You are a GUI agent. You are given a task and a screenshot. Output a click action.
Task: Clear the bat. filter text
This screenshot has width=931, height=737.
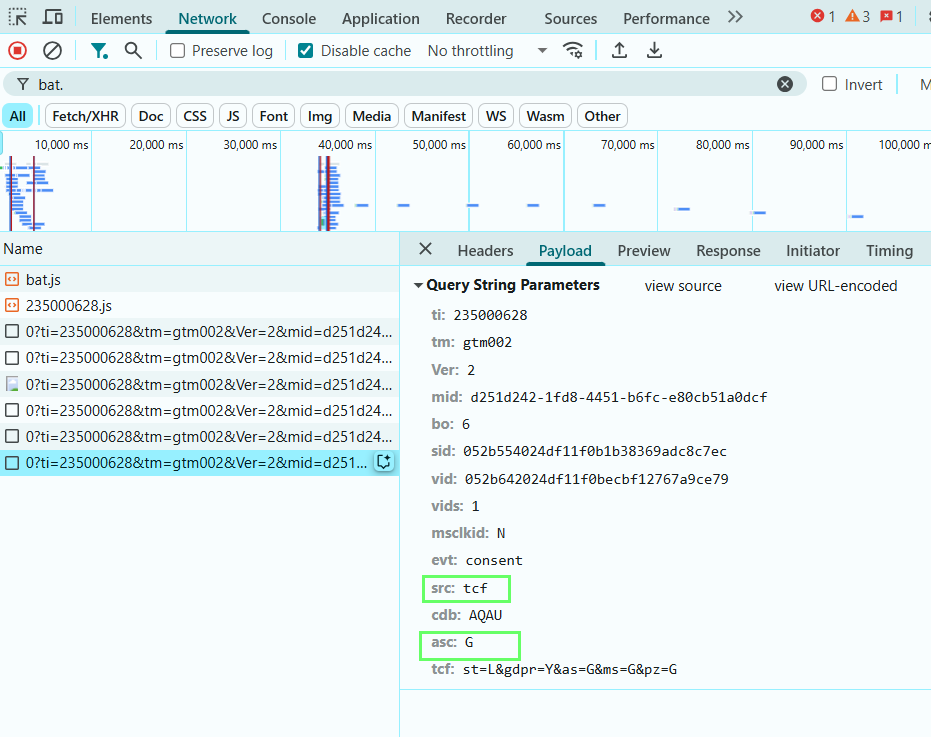point(784,84)
